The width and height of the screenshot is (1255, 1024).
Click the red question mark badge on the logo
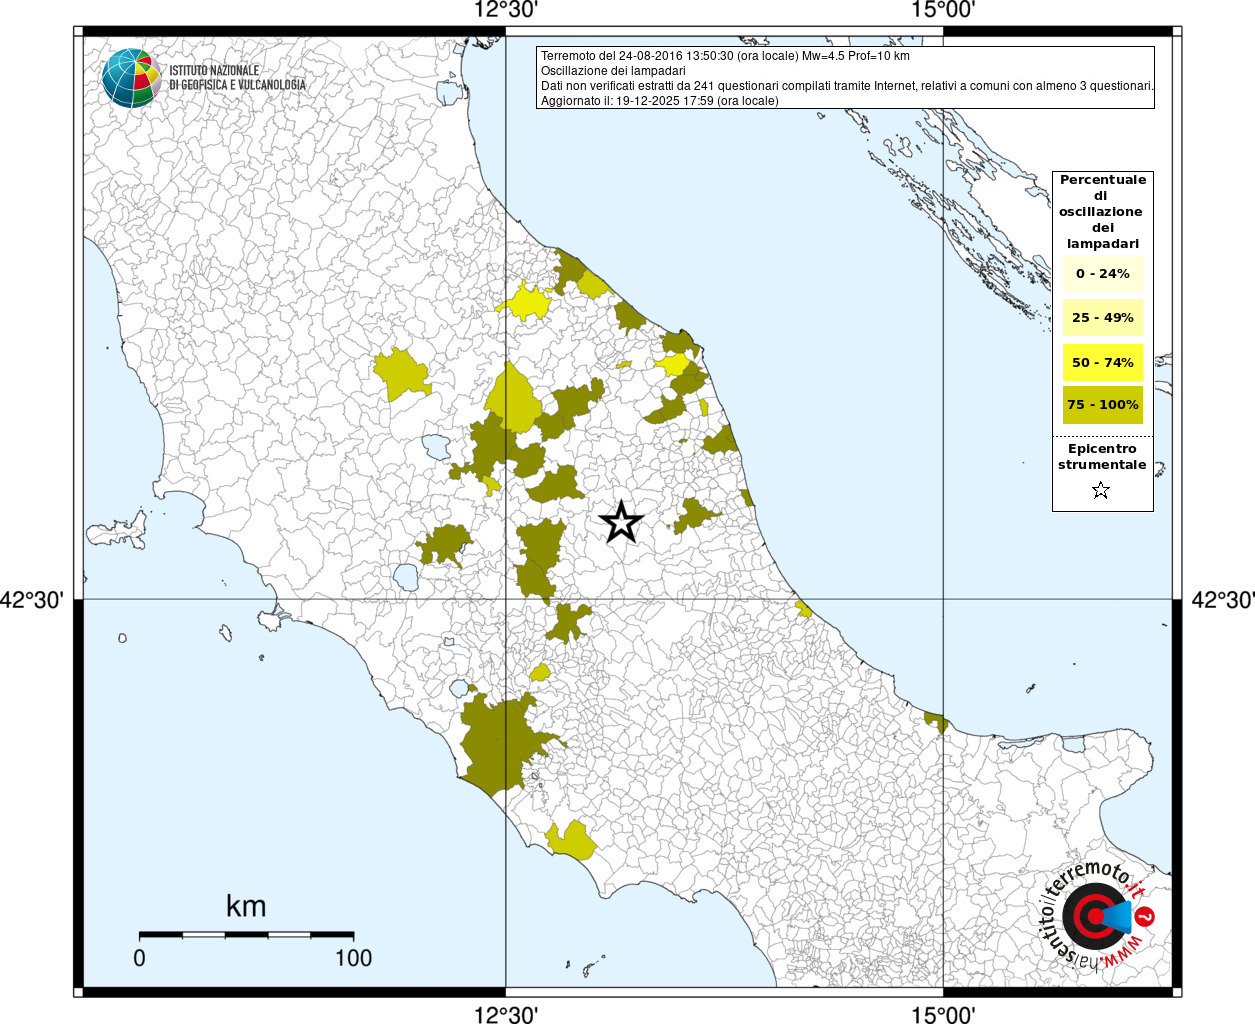(x=1146, y=916)
